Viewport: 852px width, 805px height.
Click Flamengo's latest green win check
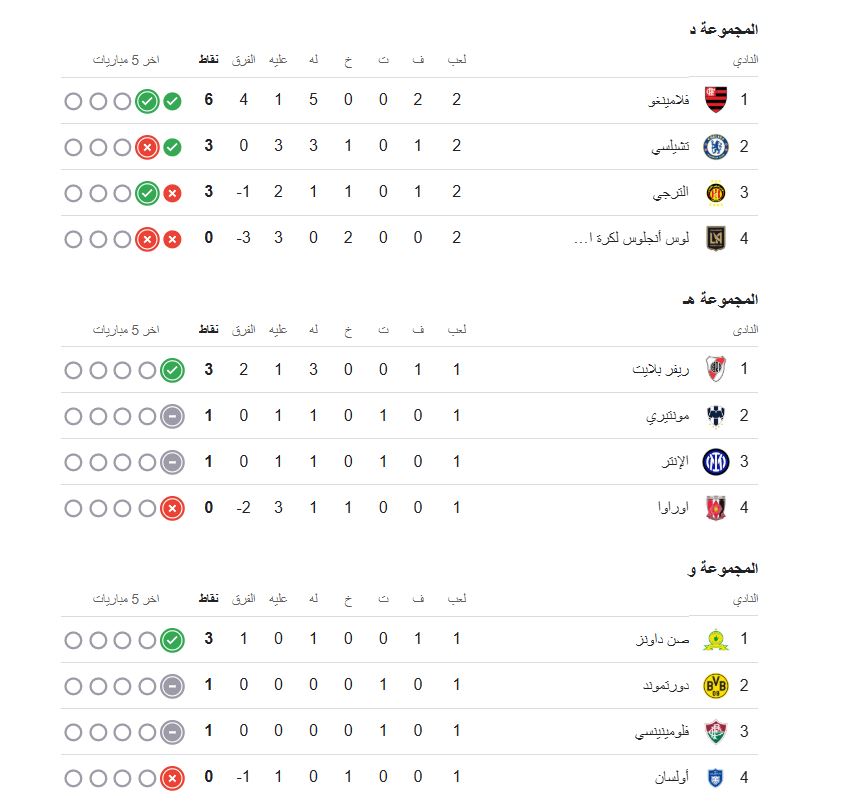(146, 100)
